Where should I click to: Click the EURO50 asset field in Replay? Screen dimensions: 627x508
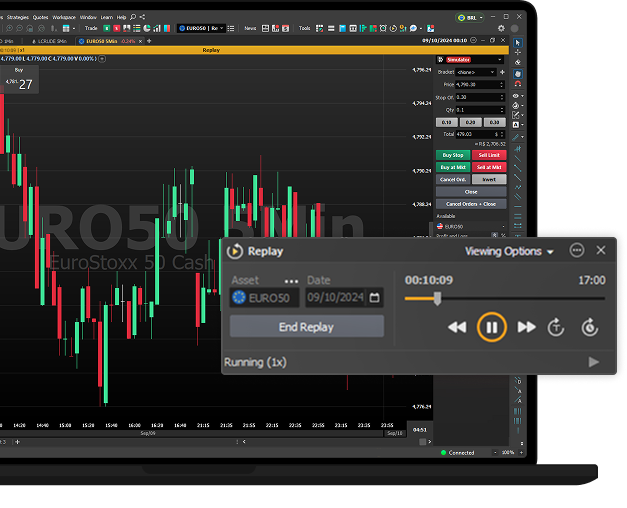coord(264,298)
